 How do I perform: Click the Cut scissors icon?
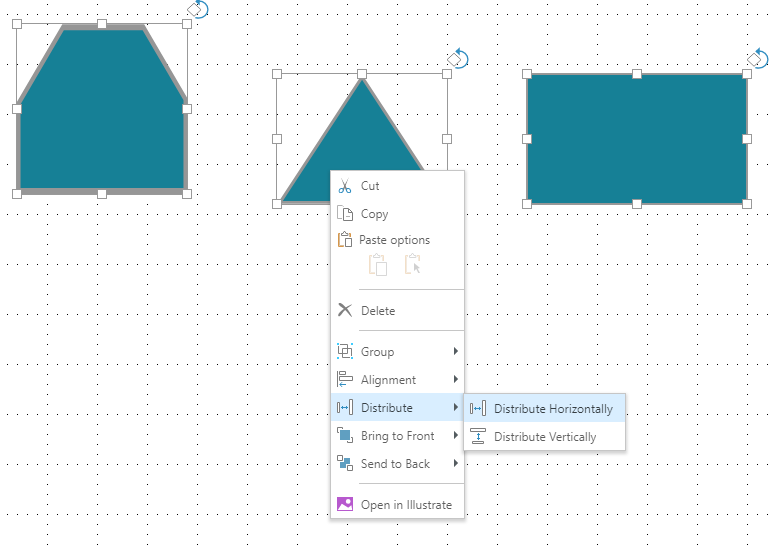click(x=345, y=186)
